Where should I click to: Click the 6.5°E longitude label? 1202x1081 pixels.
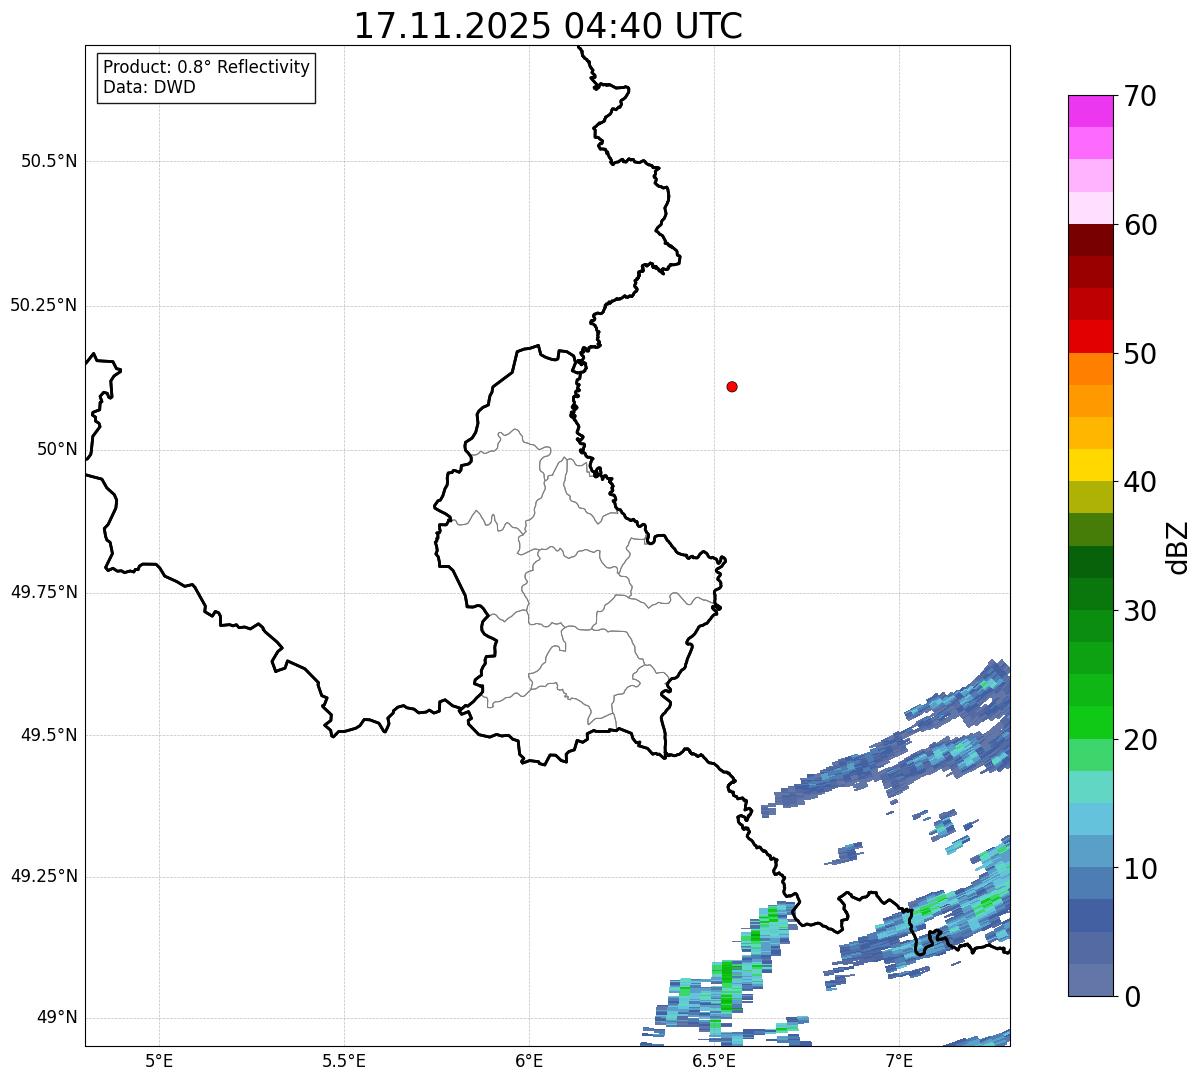[714, 1060]
